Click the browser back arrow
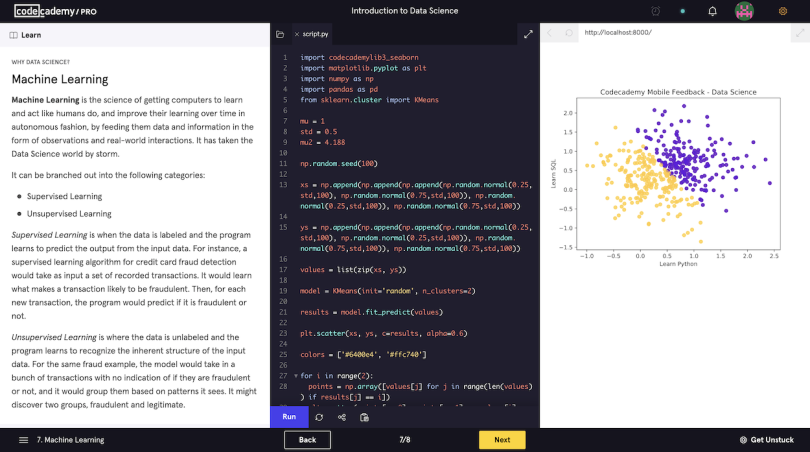 [x=549, y=33]
